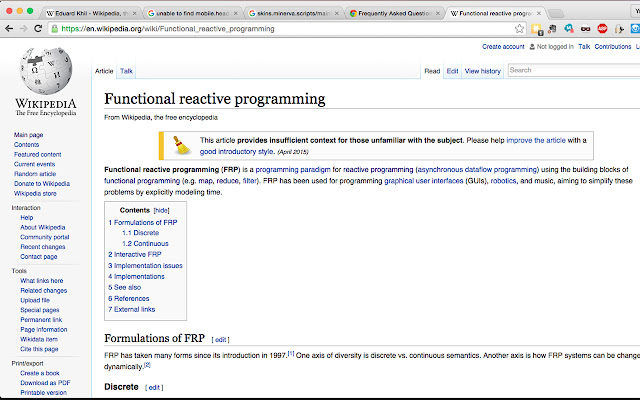Open the Talk tab beside Article

pyautogui.click(x=126, y=71)
